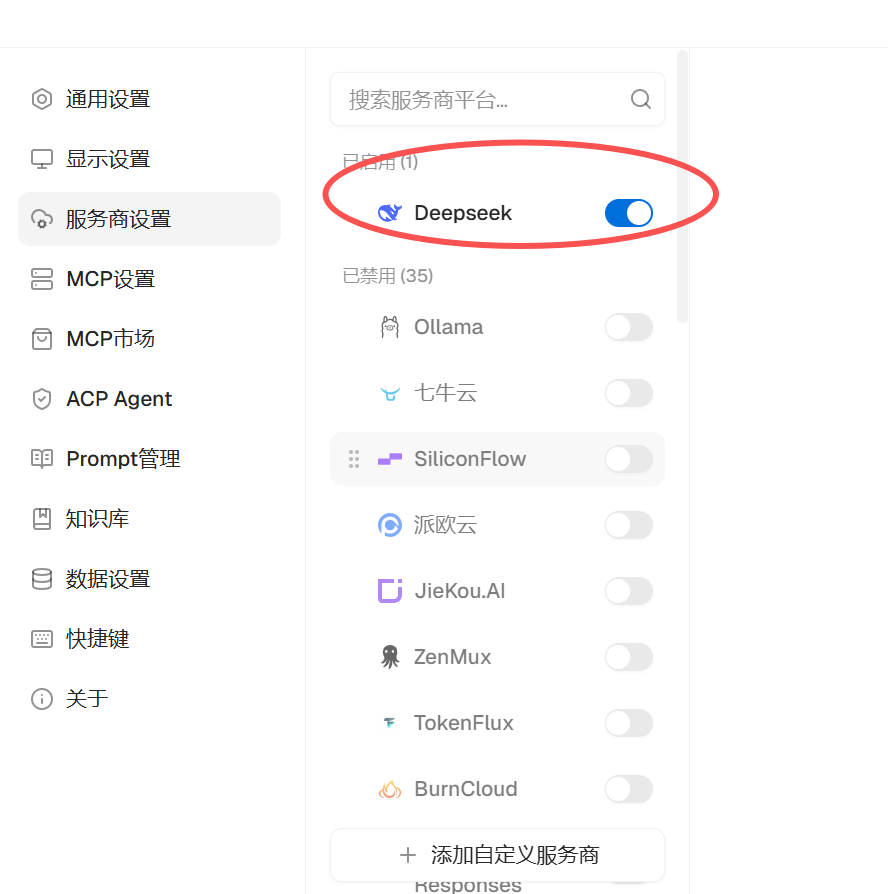
Task: Focus the 搜索服务商平台 search field
Action: click(x=497, y=99)
